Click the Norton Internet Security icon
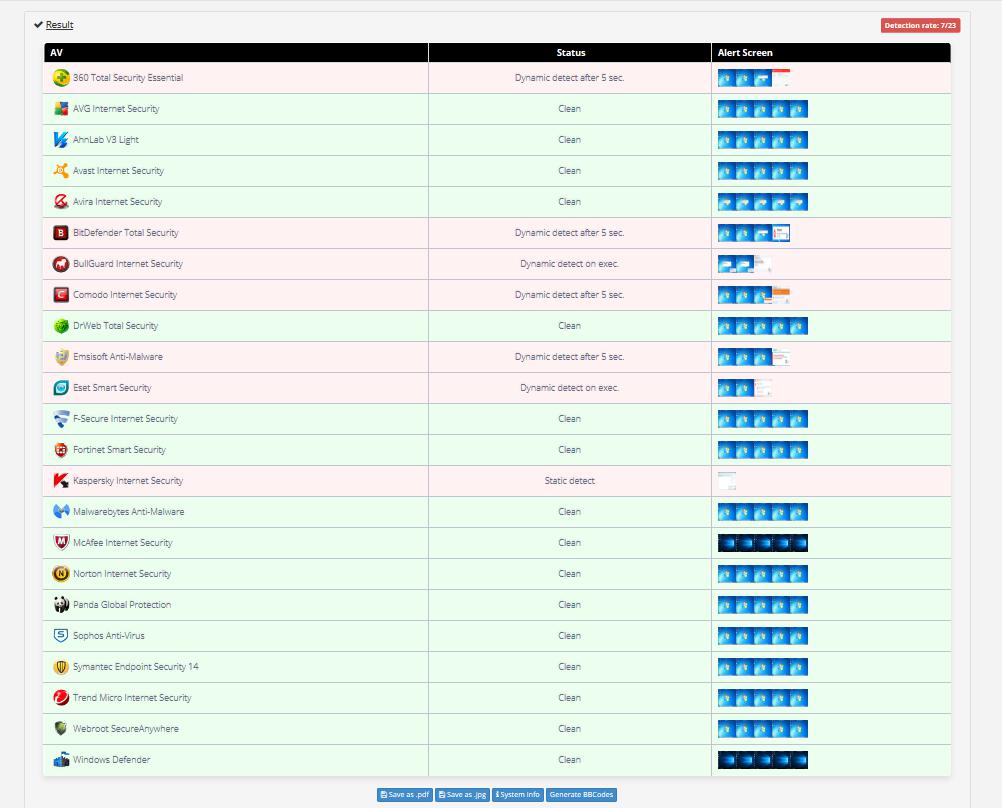The width and height of the screenshot is (1002, 808). click(61, 573)
